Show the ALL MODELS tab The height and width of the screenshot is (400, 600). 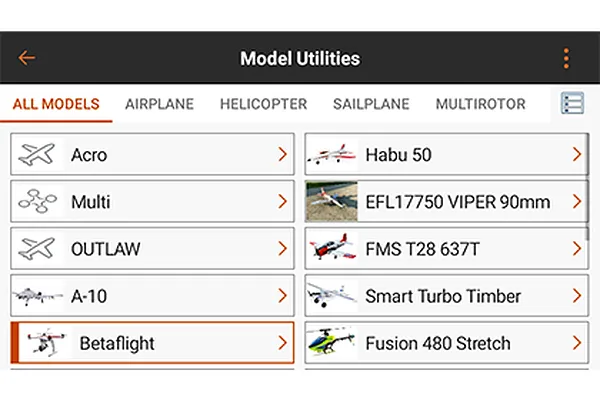[x=56, y=104]
